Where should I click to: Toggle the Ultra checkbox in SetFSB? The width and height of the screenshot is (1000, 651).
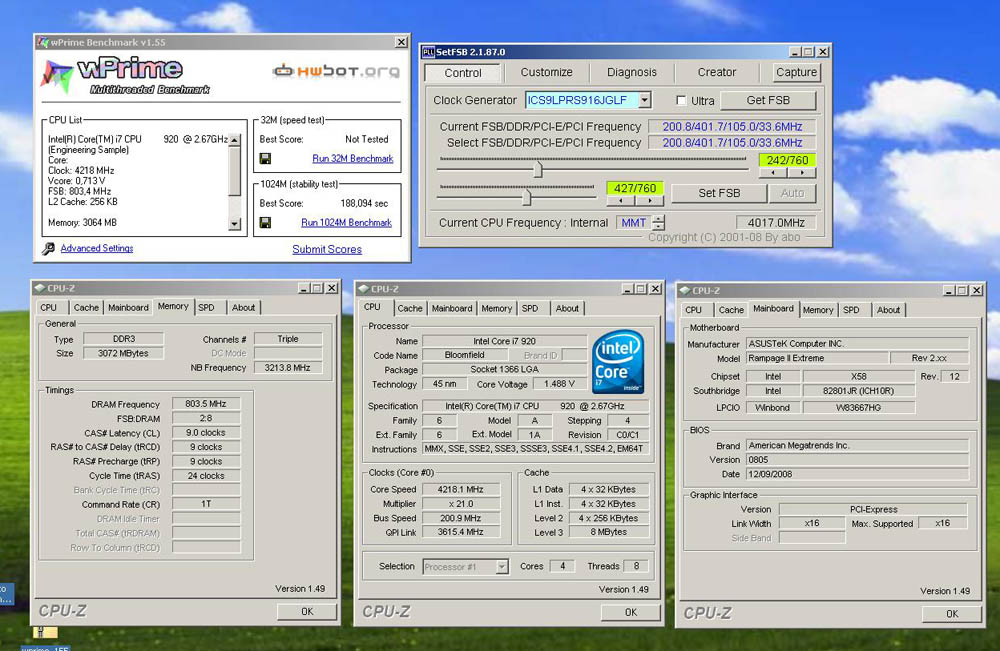pyautogui.click(x=681, y=101)
